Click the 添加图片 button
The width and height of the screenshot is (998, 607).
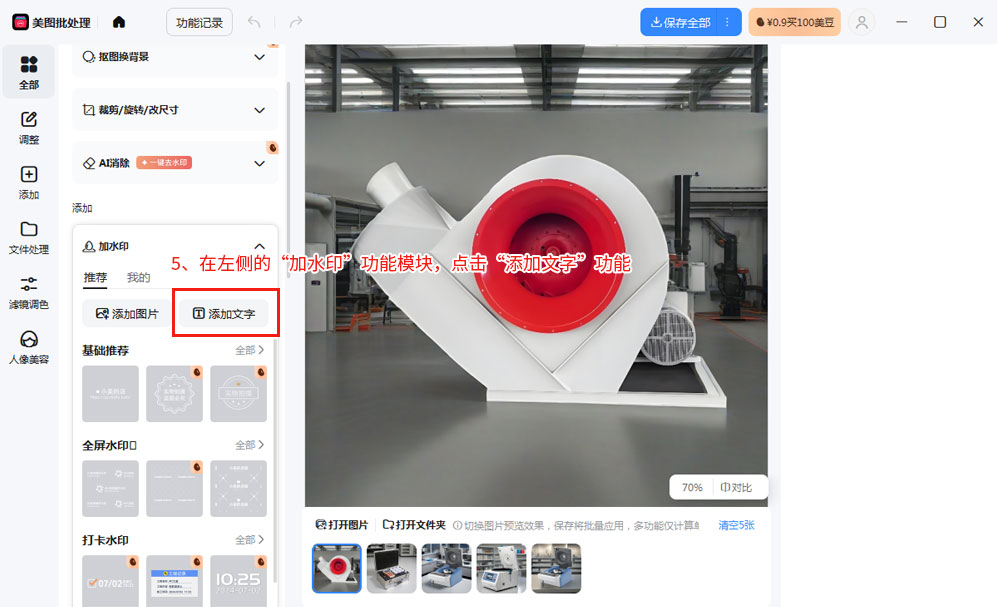pyautogui.click(x=127, y=314)
